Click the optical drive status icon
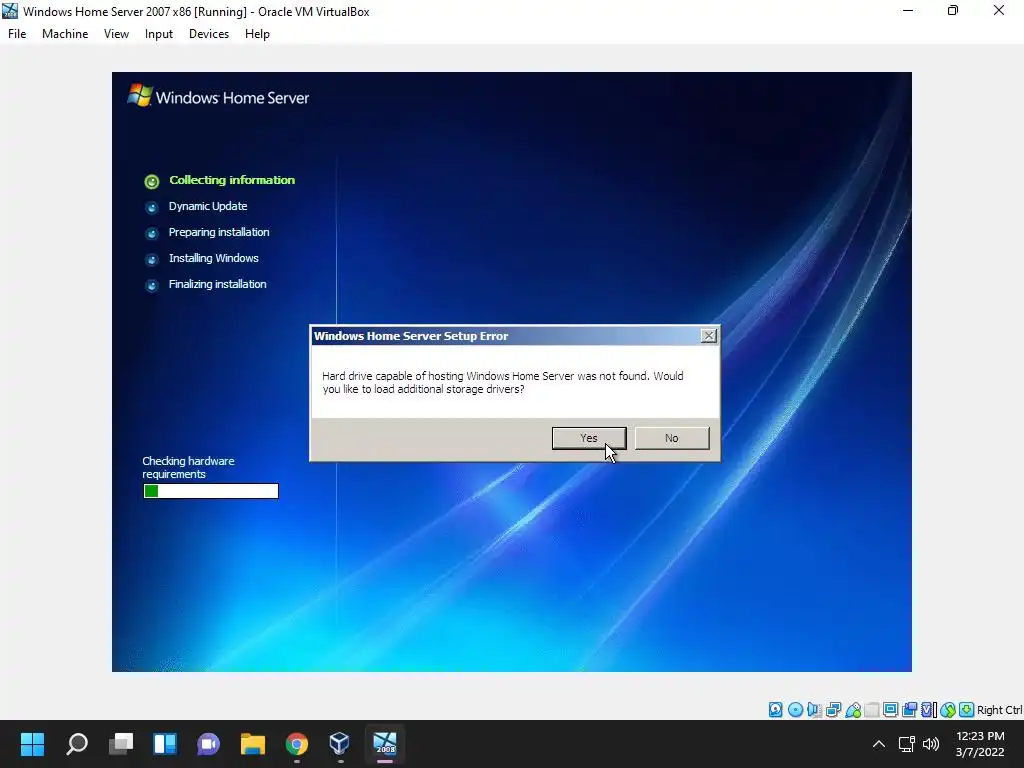 [x=795, y=710]
